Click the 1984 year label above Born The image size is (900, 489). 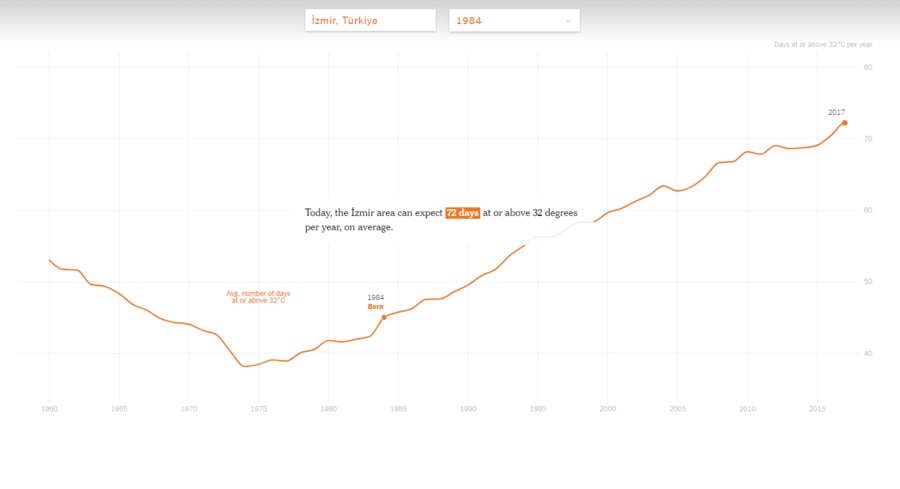click(x=375, y=297)
